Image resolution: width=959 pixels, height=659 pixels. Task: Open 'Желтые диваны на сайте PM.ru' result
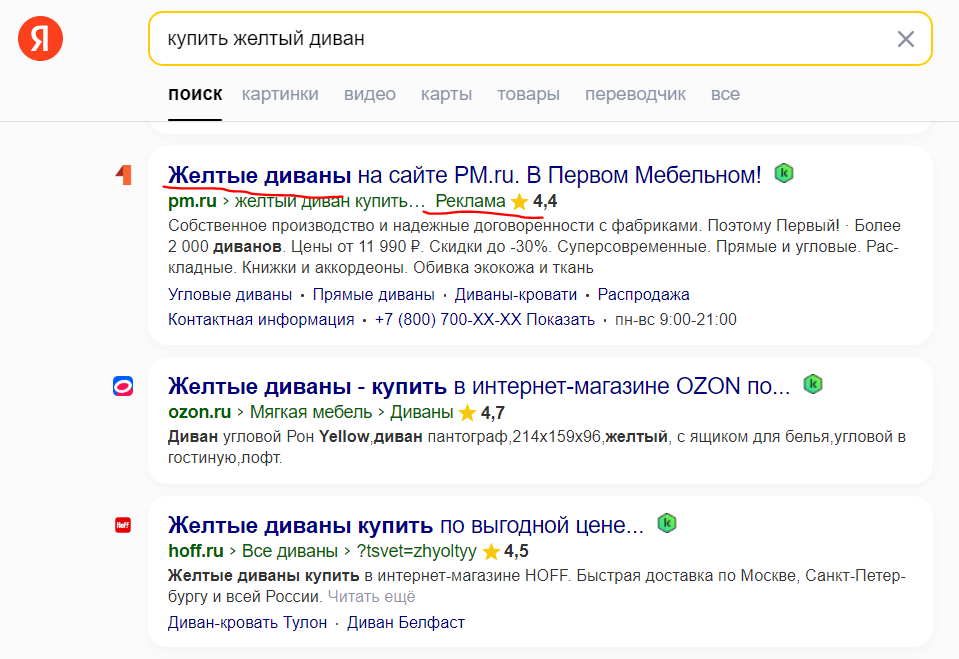[x=465, y=175]
